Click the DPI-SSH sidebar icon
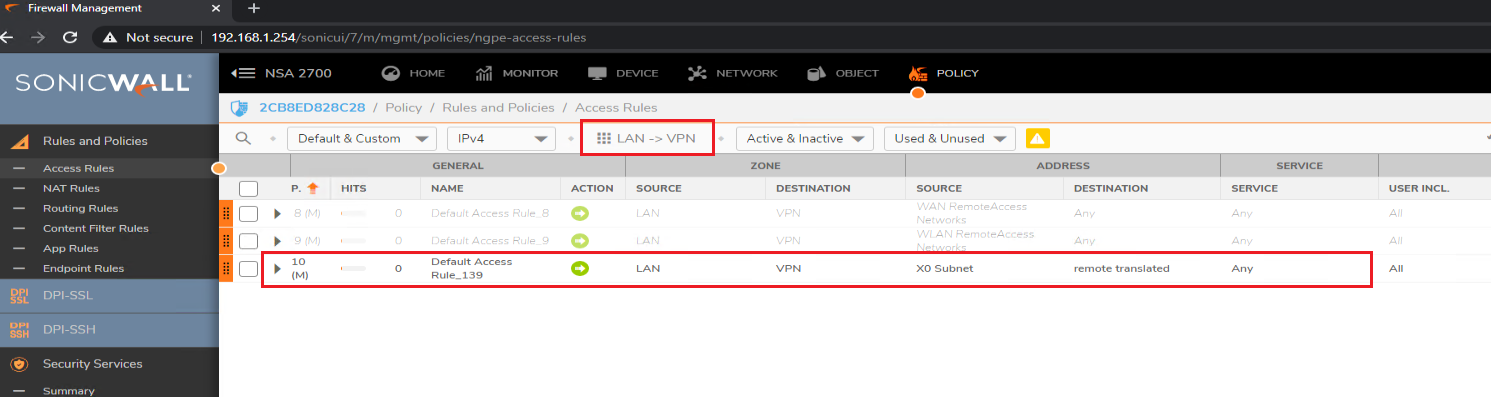Screen dimensions: 1495x402 [19, 329]
